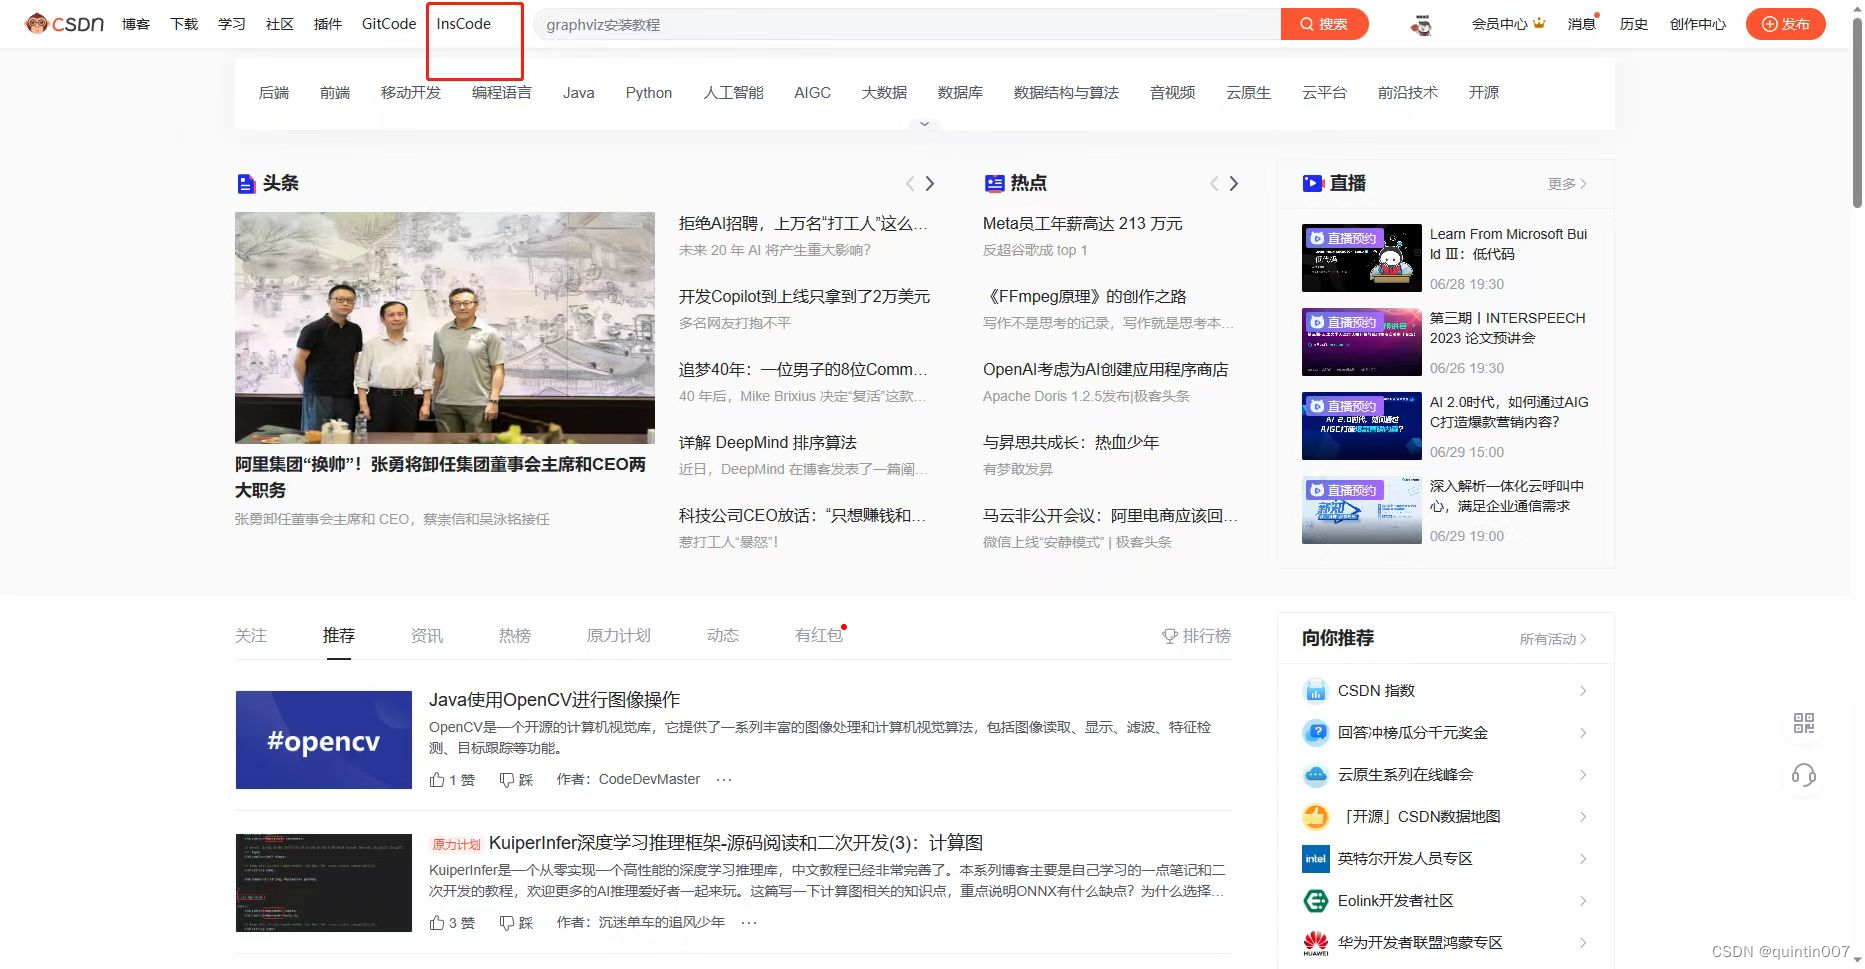Viewport: 1865px width, 969px height.
Task: Go to next 头条 page arrow
Action: 930,184
